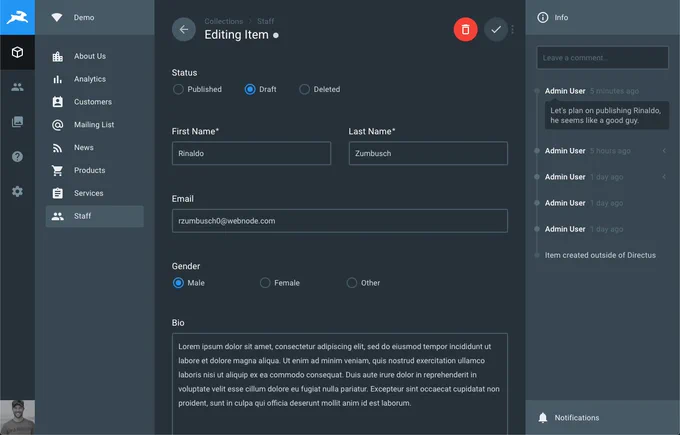The width and height of the screenshot is (680, 435).
Task: Select the Published status radio
Action: click(x=178, y=89)
